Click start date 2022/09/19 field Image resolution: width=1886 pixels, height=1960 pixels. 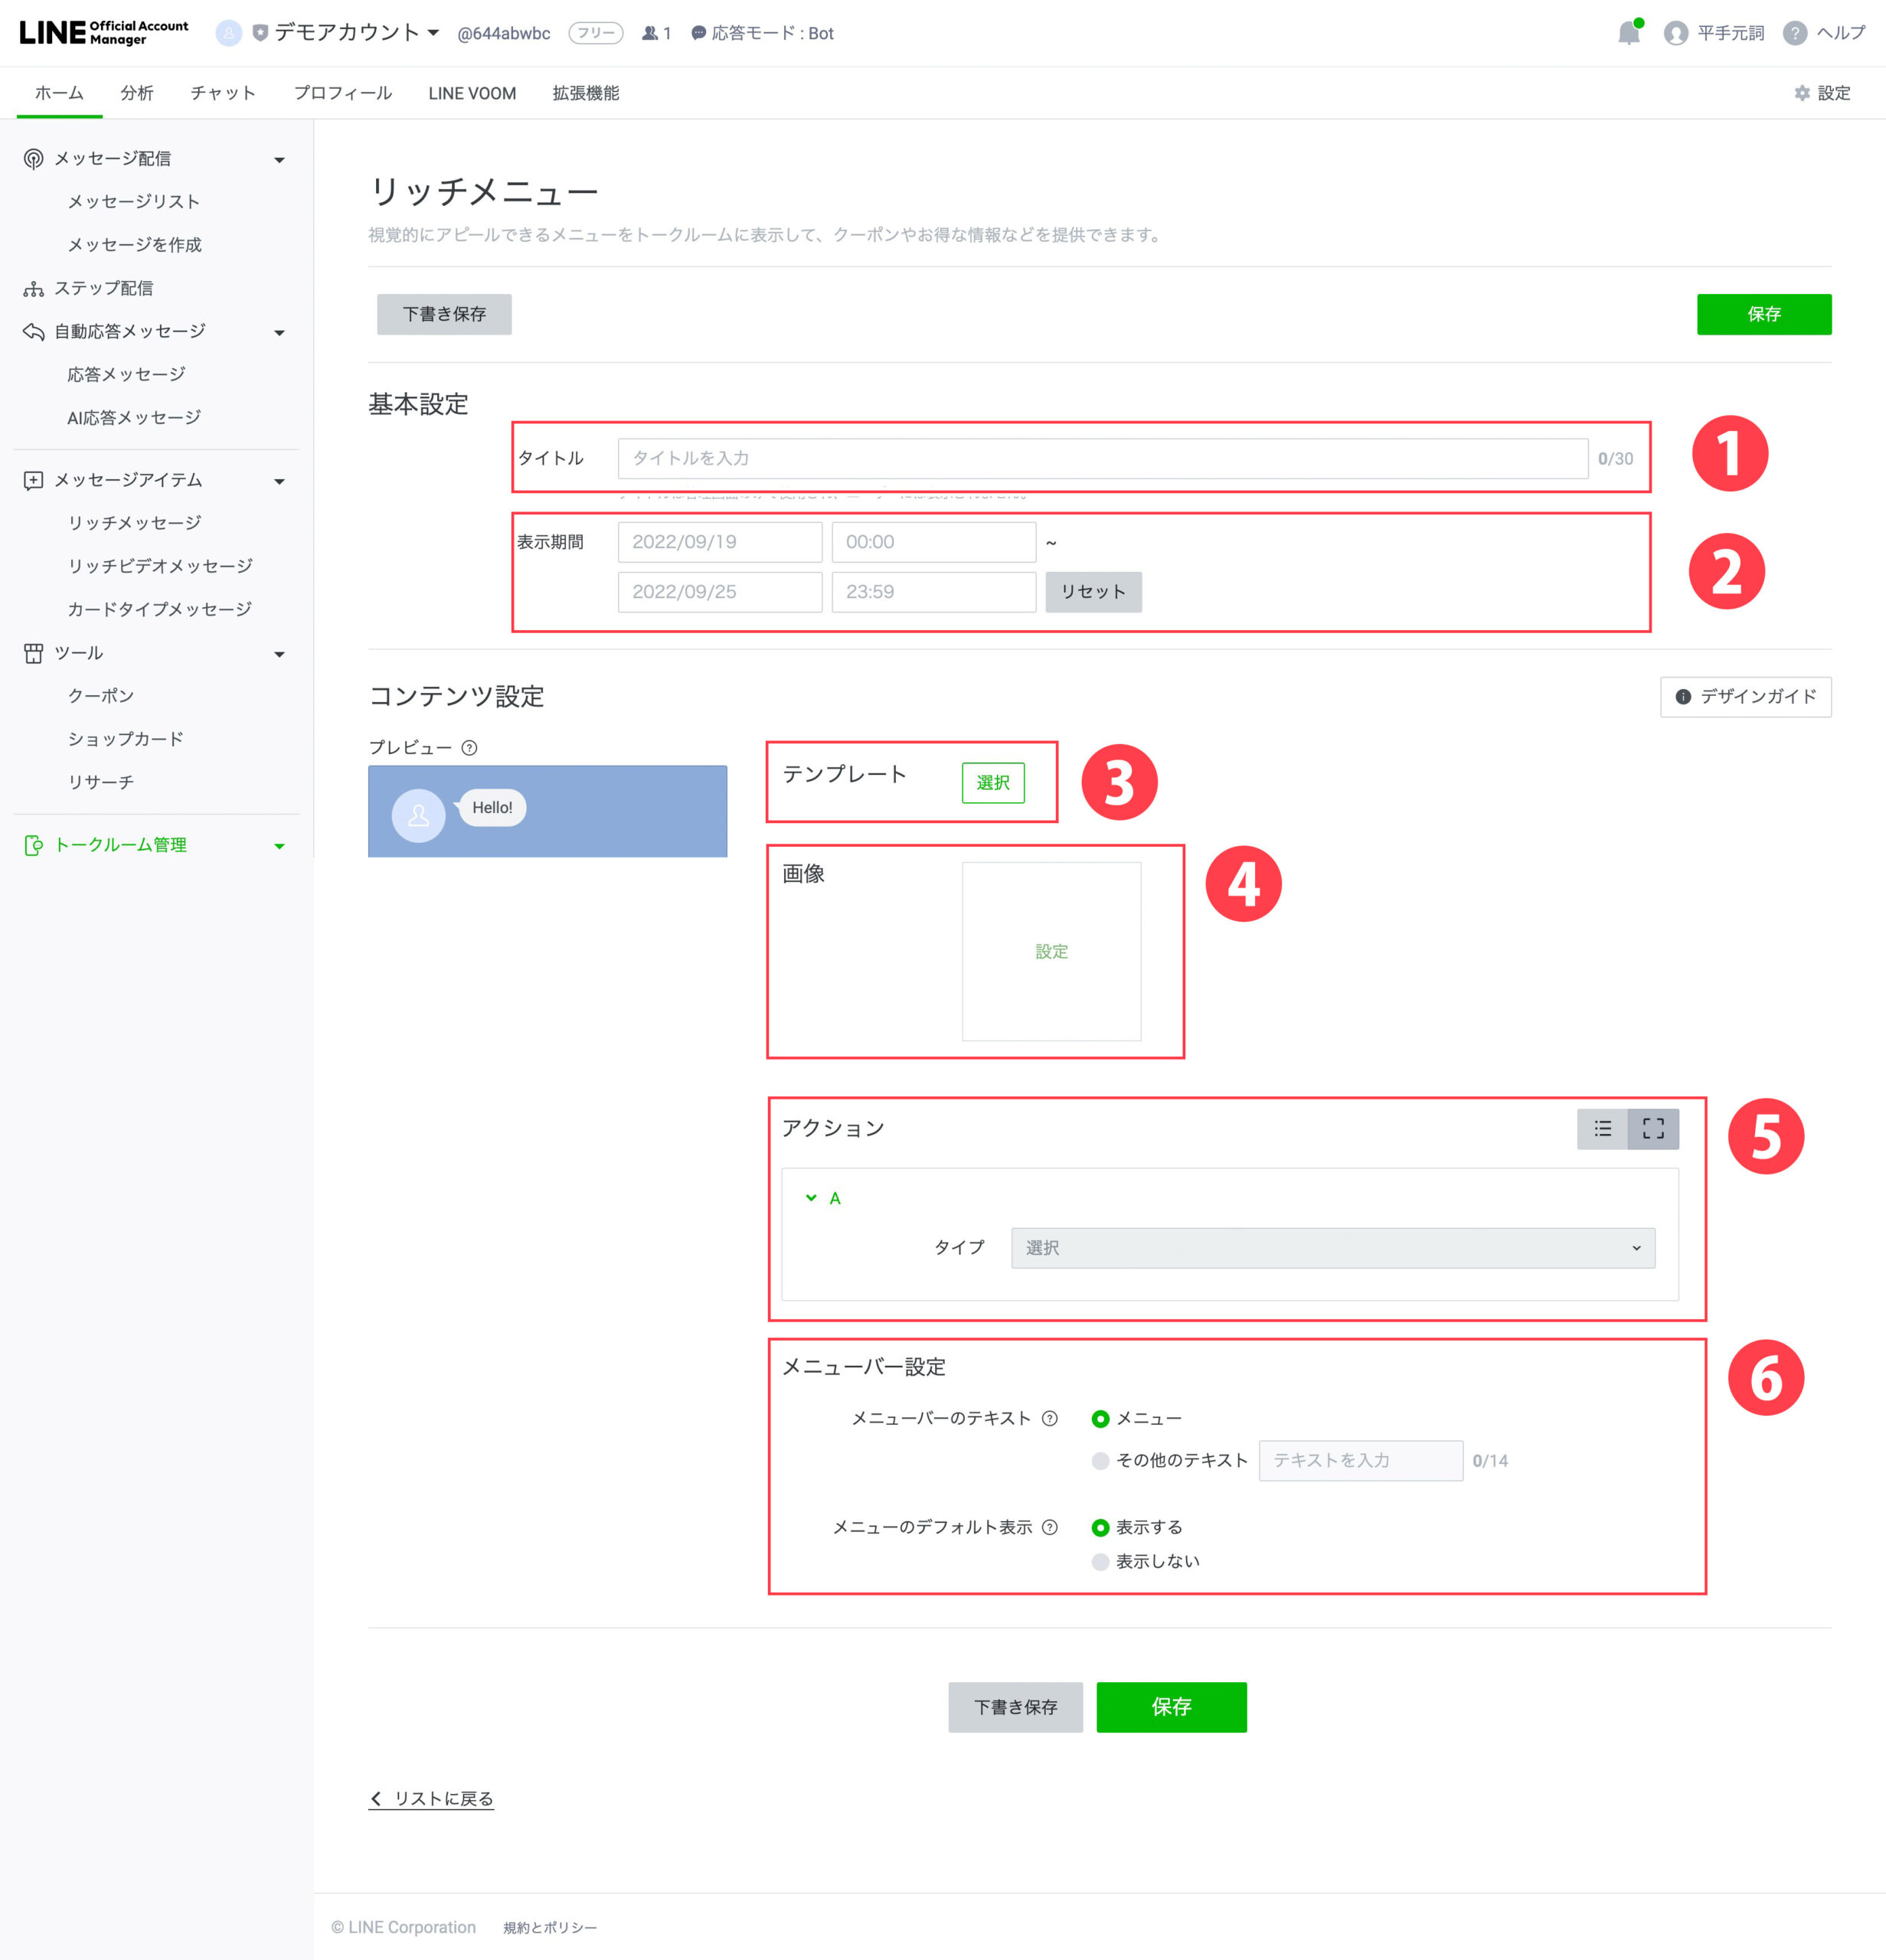(x=720, y=542)
